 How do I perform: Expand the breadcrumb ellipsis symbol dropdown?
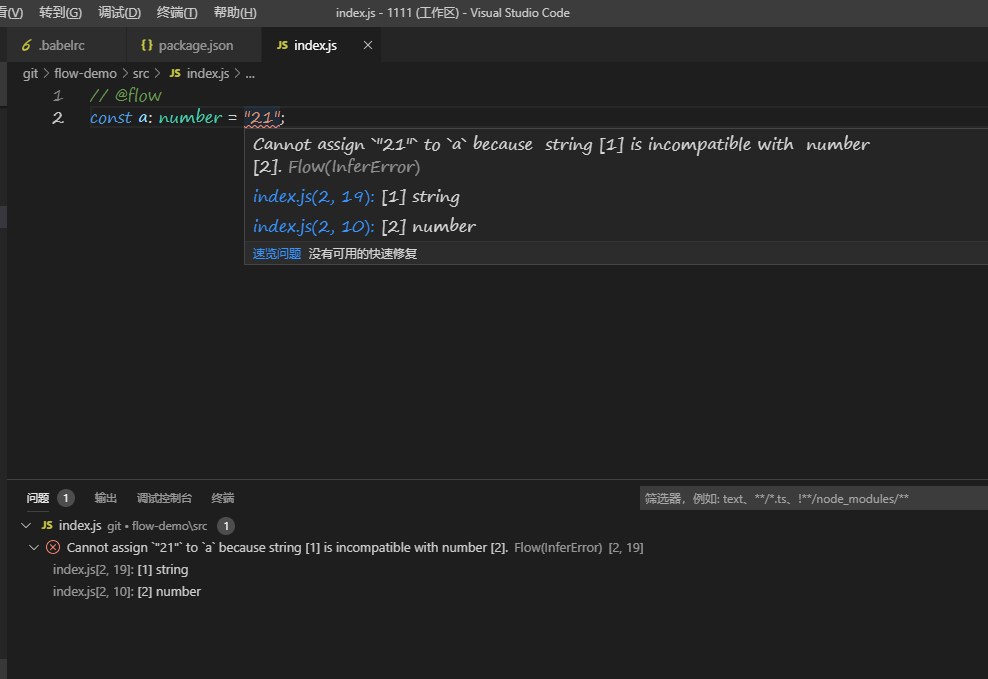[x=250, y=74]
